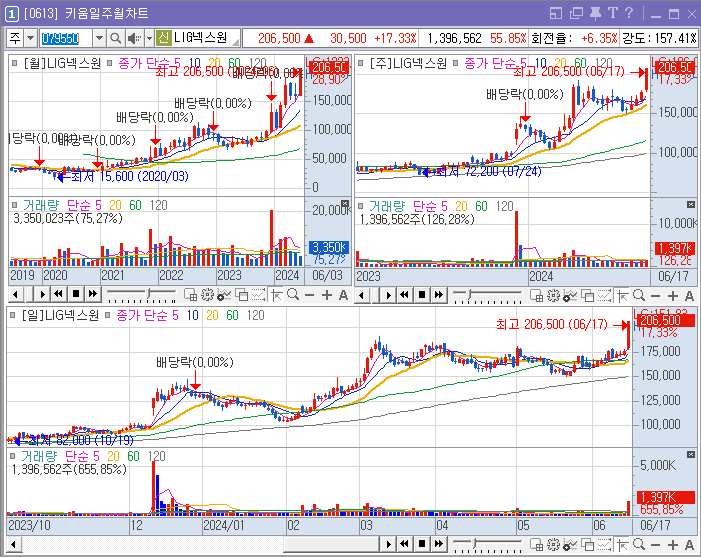Toggle the square marker beside [주]LIG넥스원
701x557 pixels.
[361, 63]
